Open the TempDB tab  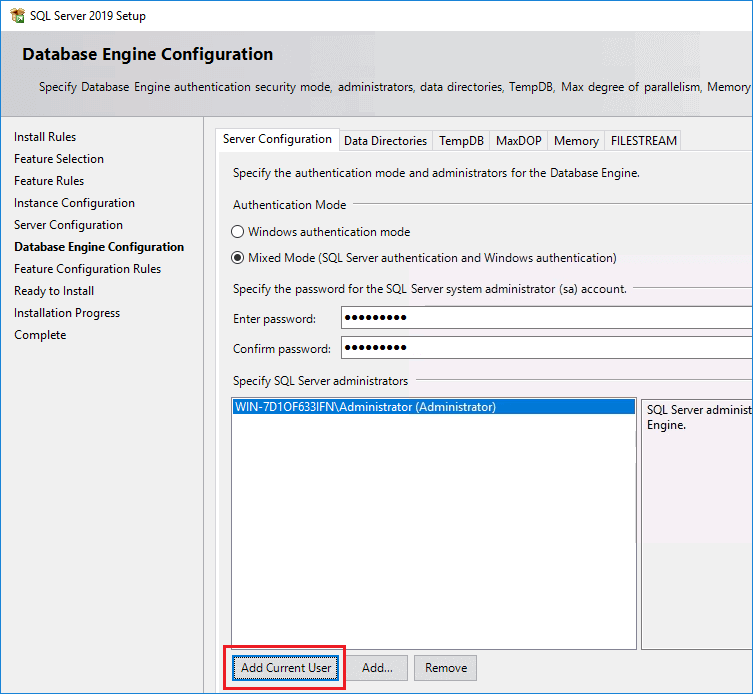461,141
